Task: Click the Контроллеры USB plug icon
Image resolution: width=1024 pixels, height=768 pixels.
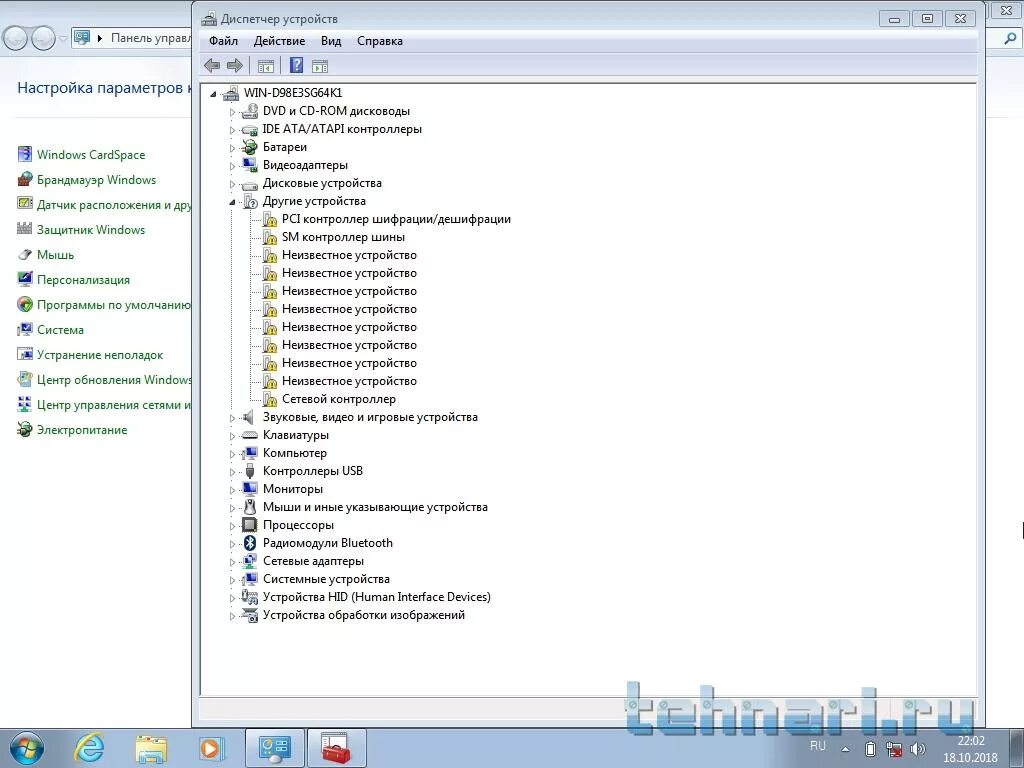Action: pos(249,471)
